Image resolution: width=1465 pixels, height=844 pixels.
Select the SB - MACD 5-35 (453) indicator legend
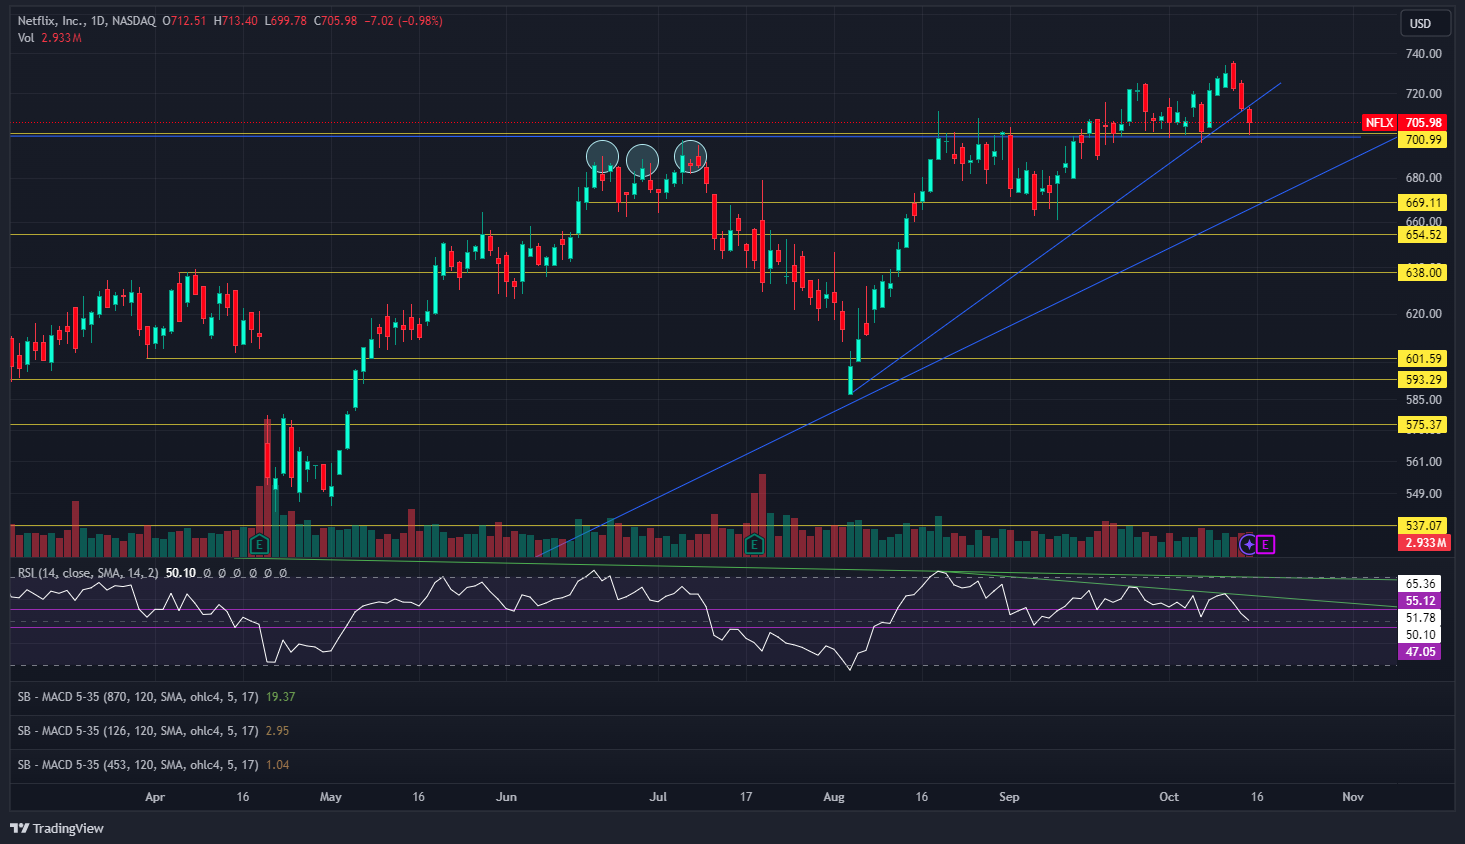point(138,765)
